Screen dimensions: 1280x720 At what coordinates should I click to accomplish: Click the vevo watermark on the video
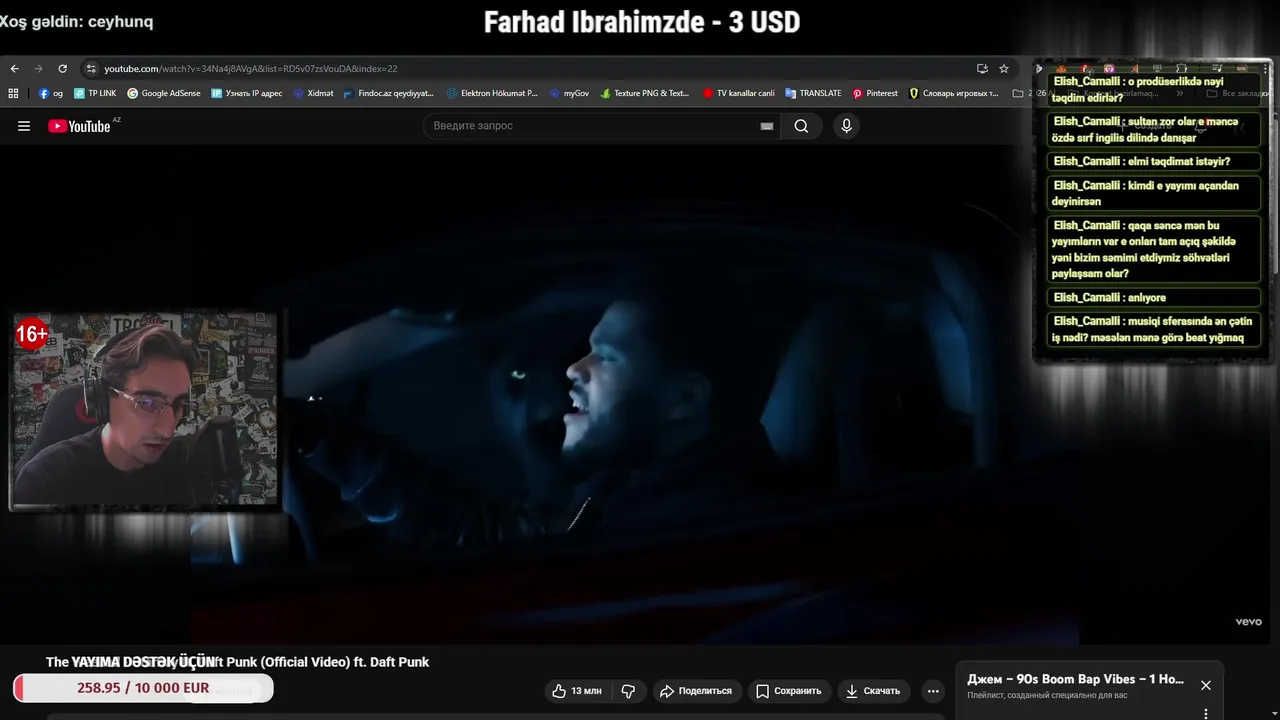click(x=1248, y=622)
